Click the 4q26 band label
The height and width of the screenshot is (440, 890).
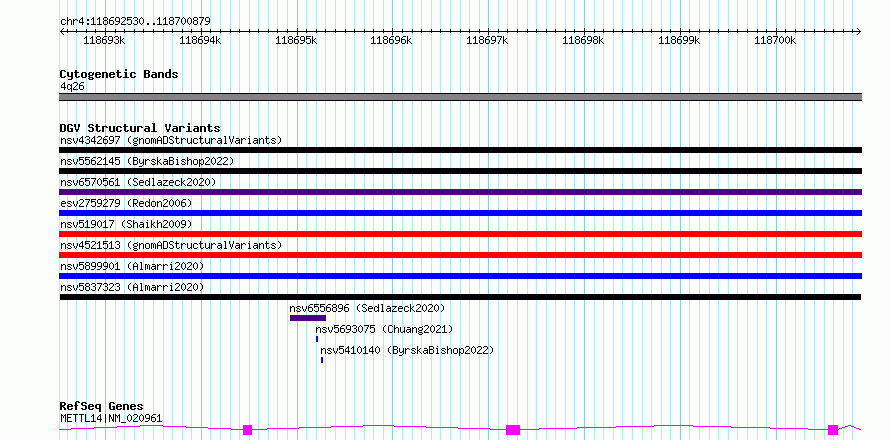tap(72, 86)
